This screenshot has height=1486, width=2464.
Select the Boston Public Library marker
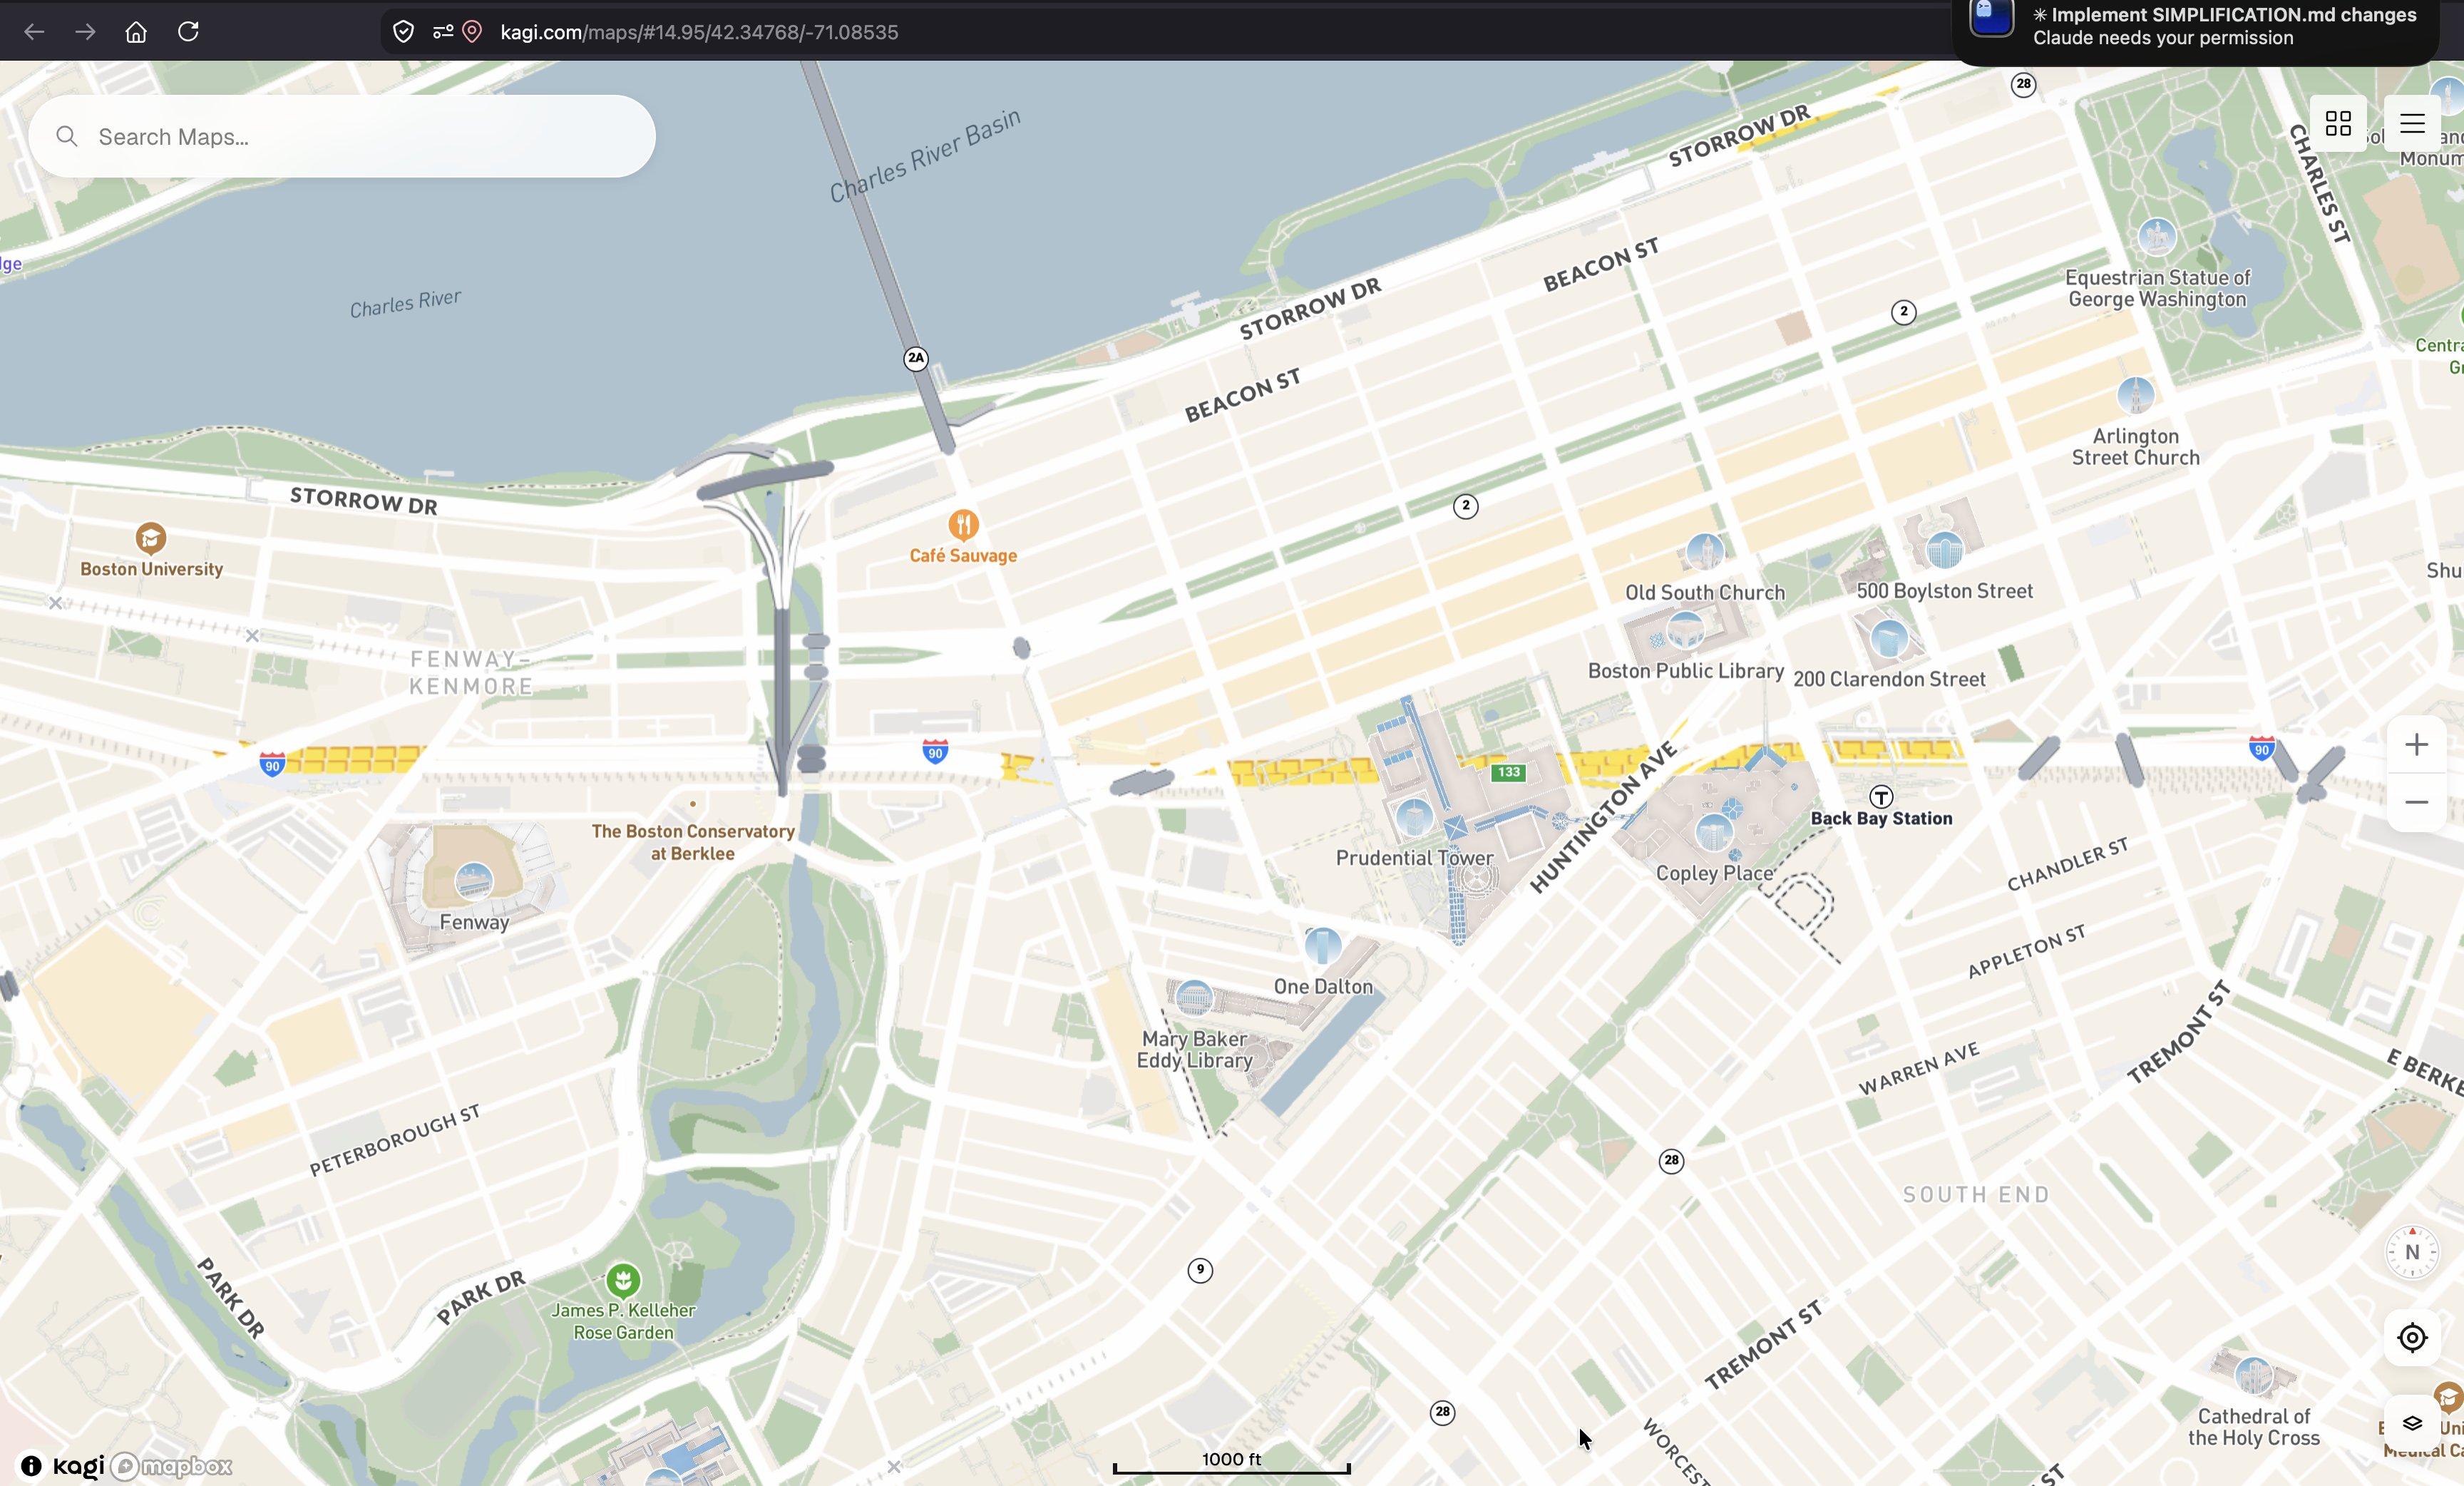[x=1685, y=631]
